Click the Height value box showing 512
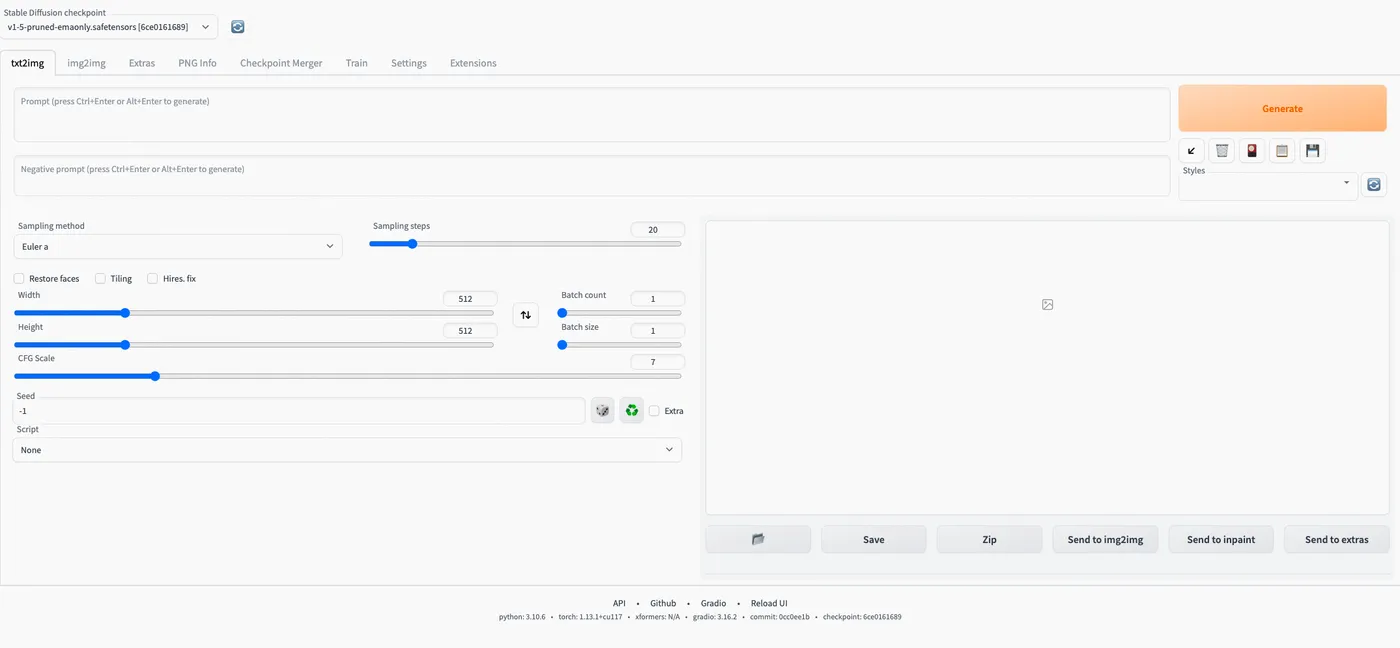 coord(470,331)
